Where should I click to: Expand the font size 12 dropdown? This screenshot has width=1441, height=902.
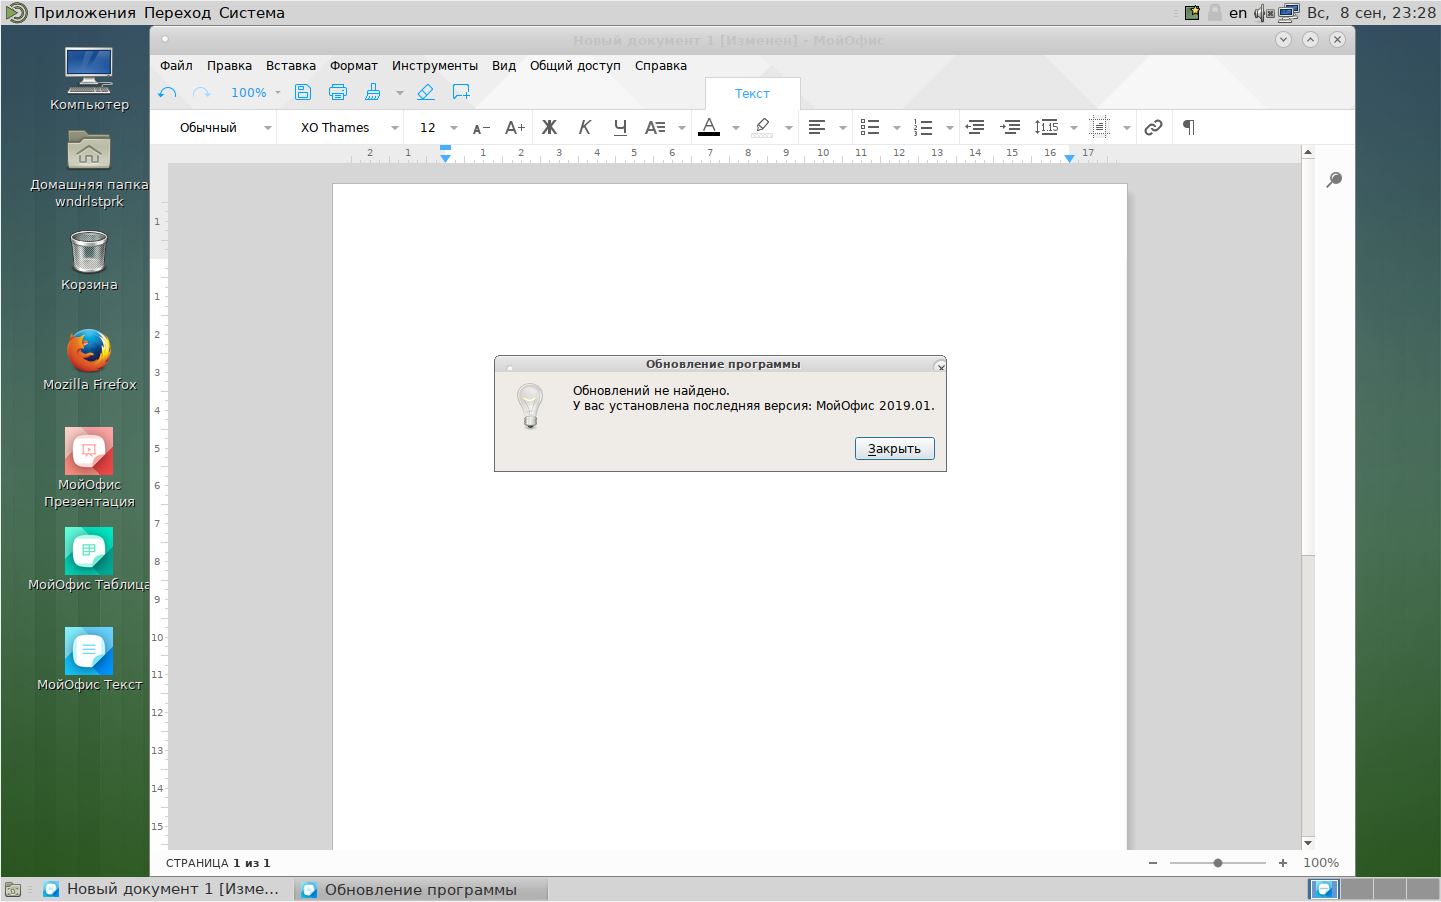453,128
